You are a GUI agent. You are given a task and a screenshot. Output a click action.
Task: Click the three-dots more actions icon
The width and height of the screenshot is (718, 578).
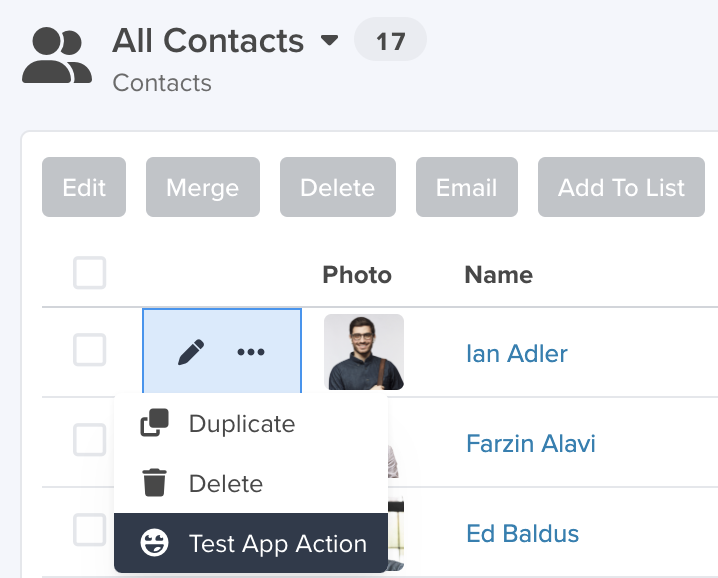click(x=251, y=352)
